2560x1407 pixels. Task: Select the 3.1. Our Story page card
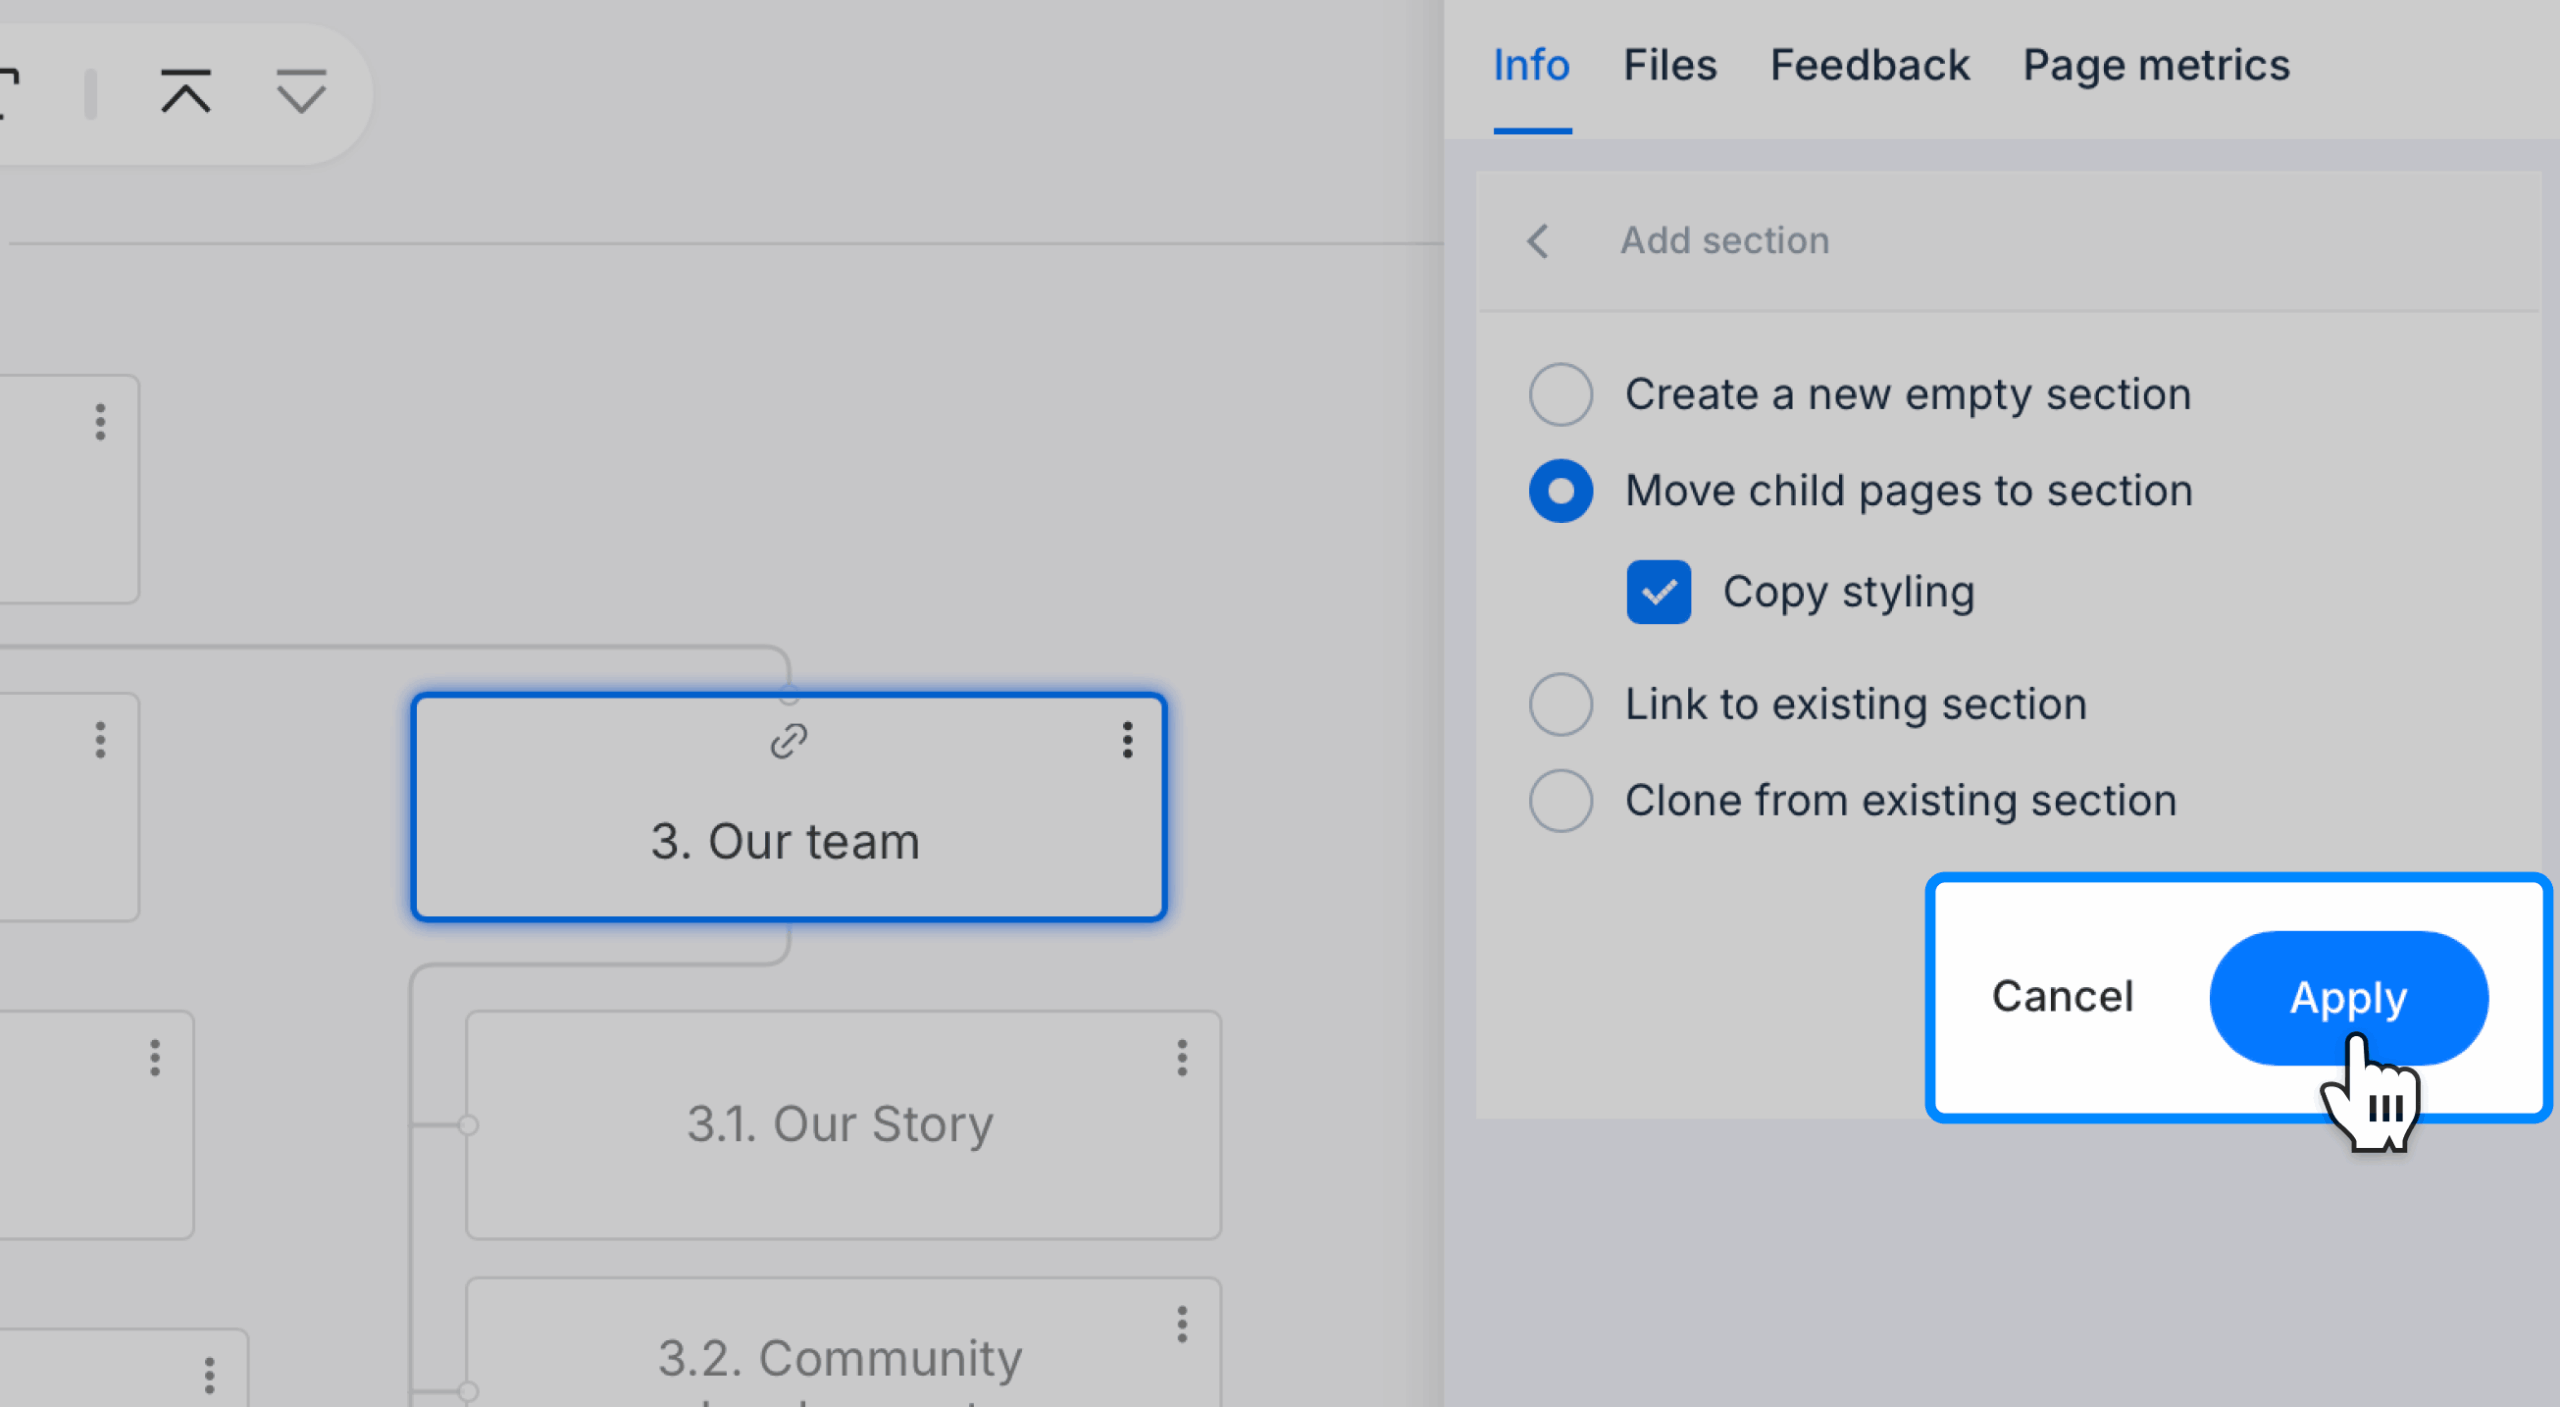(843, 1125)
